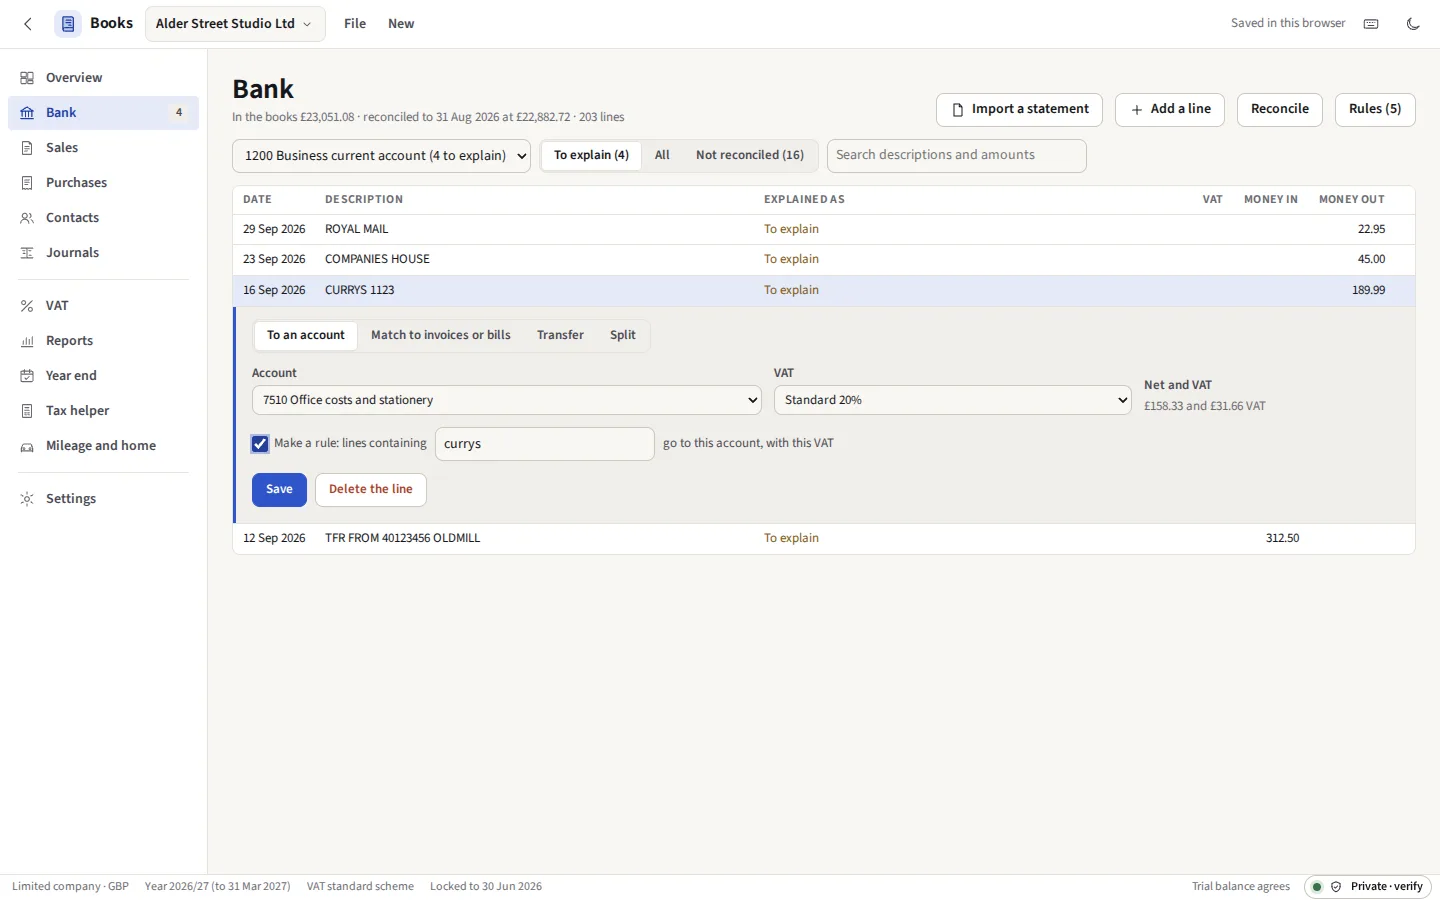
Task: Click the blue Save button
Action: click(x=279, y=490)
